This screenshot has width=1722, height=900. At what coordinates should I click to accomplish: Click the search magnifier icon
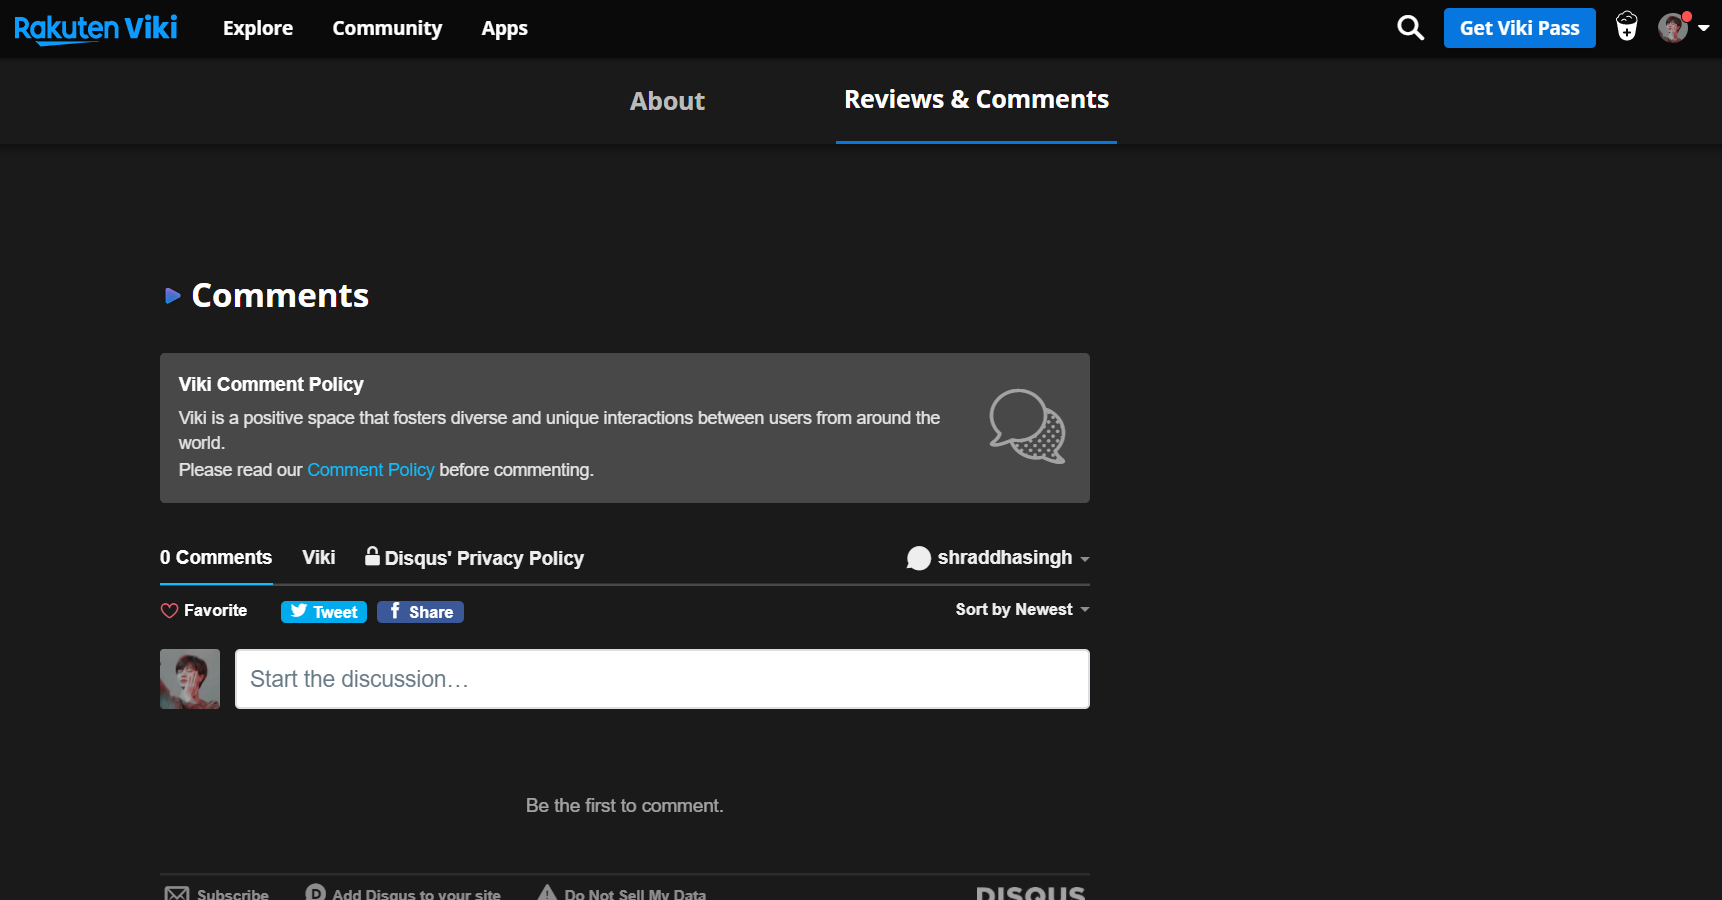[x=1410, y=28]
